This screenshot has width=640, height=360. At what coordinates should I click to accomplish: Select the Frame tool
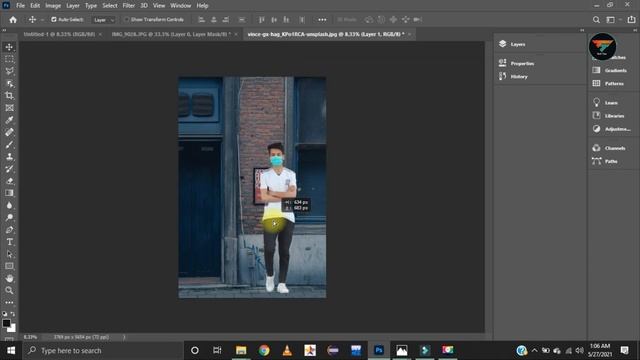coord(9,108)
